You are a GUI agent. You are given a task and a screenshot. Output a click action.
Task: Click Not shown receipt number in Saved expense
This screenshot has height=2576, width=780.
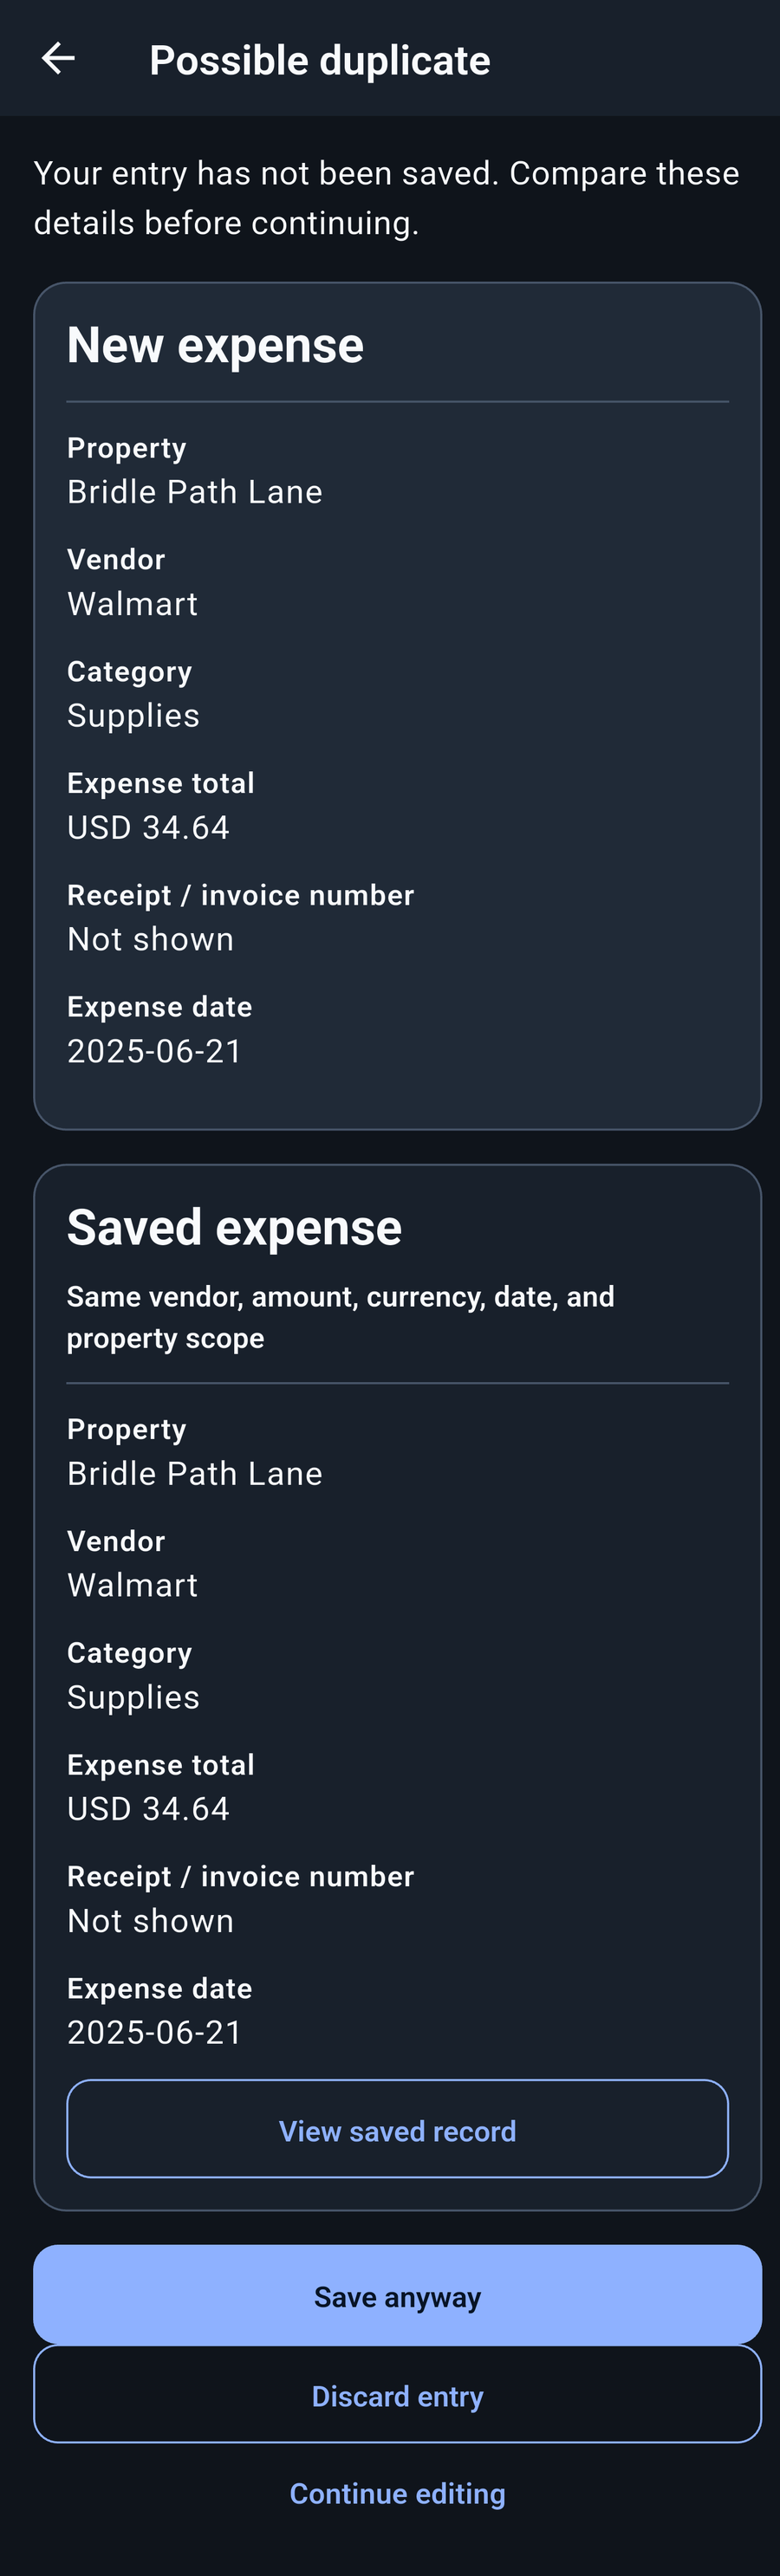150,1921
